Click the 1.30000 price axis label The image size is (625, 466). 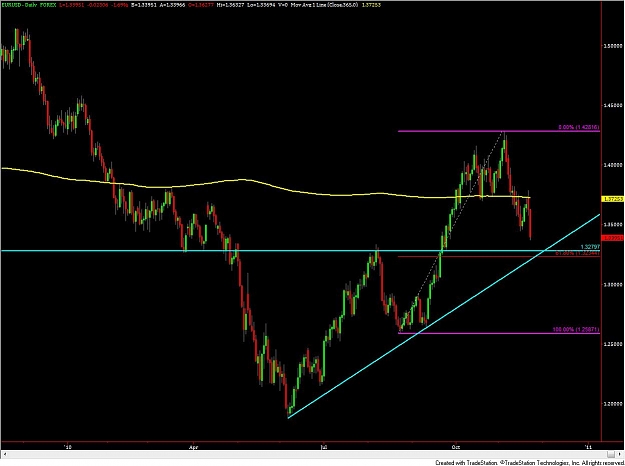pyautogui.click(x=613, y=284)
